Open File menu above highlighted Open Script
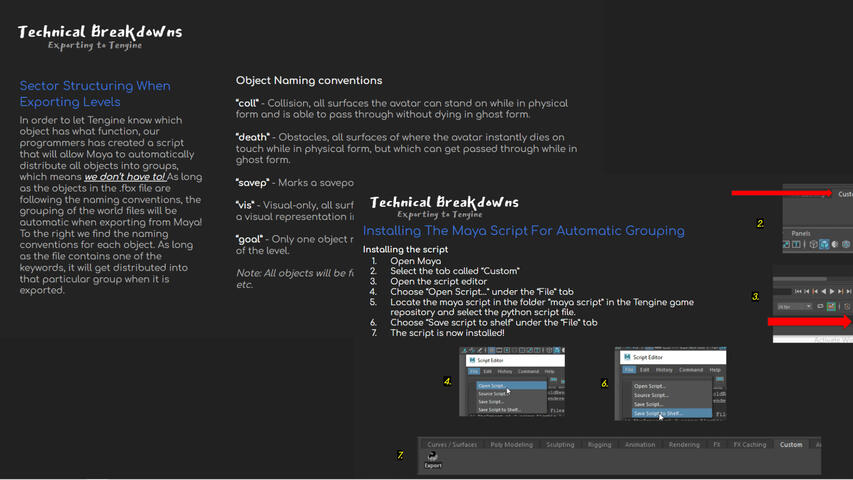The height and width of the screenshot is (480, 853). click(474, 371)
